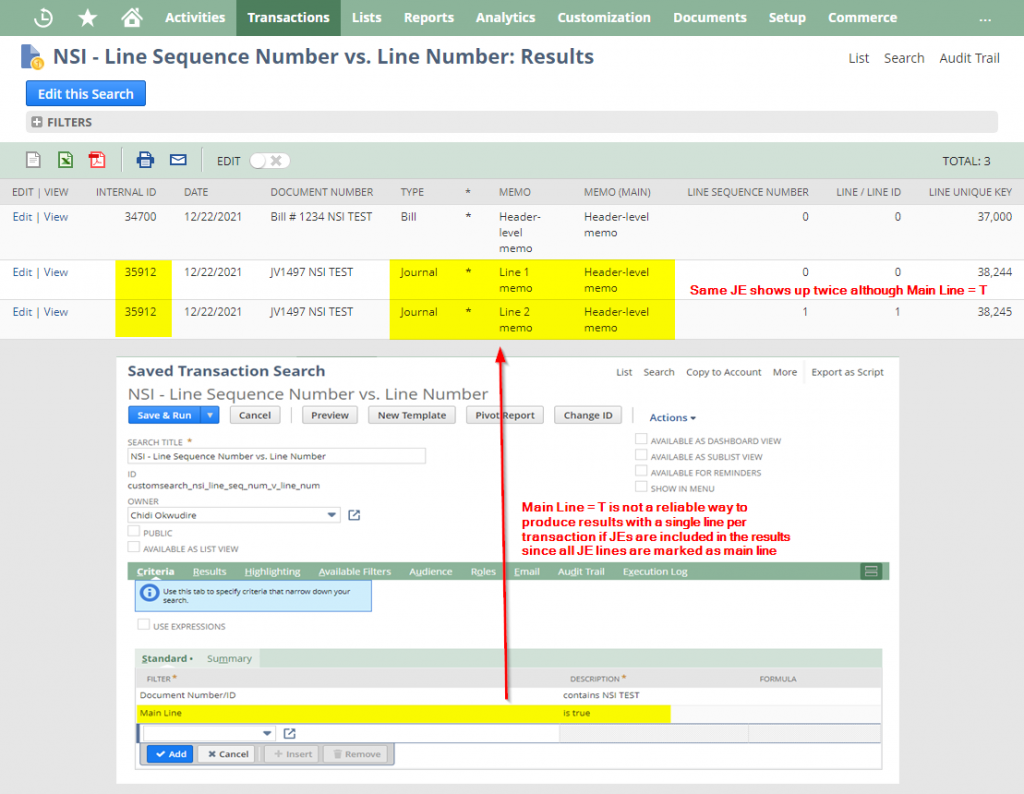This screenshot has width=1024, height=794.
Task: Export results as CSV file icon
Action: click(x=33, y=160)
